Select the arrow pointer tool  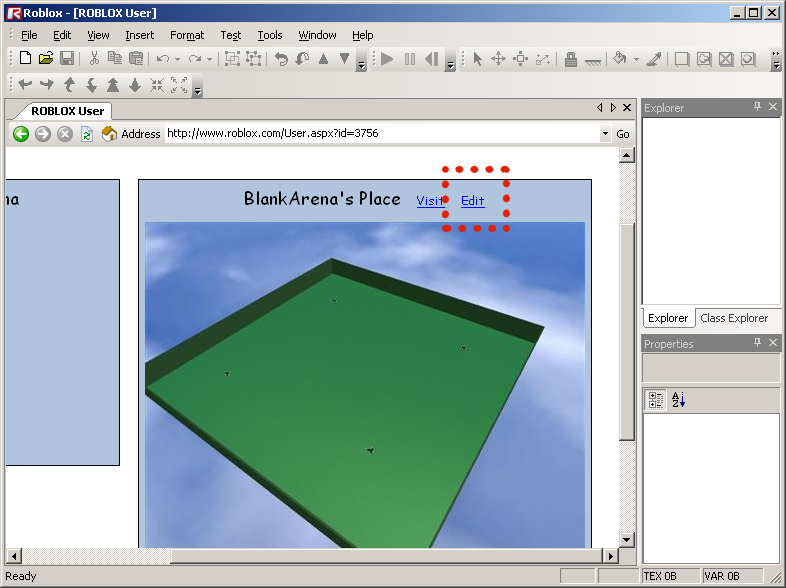pyautogui.click(x=477, y=59)
